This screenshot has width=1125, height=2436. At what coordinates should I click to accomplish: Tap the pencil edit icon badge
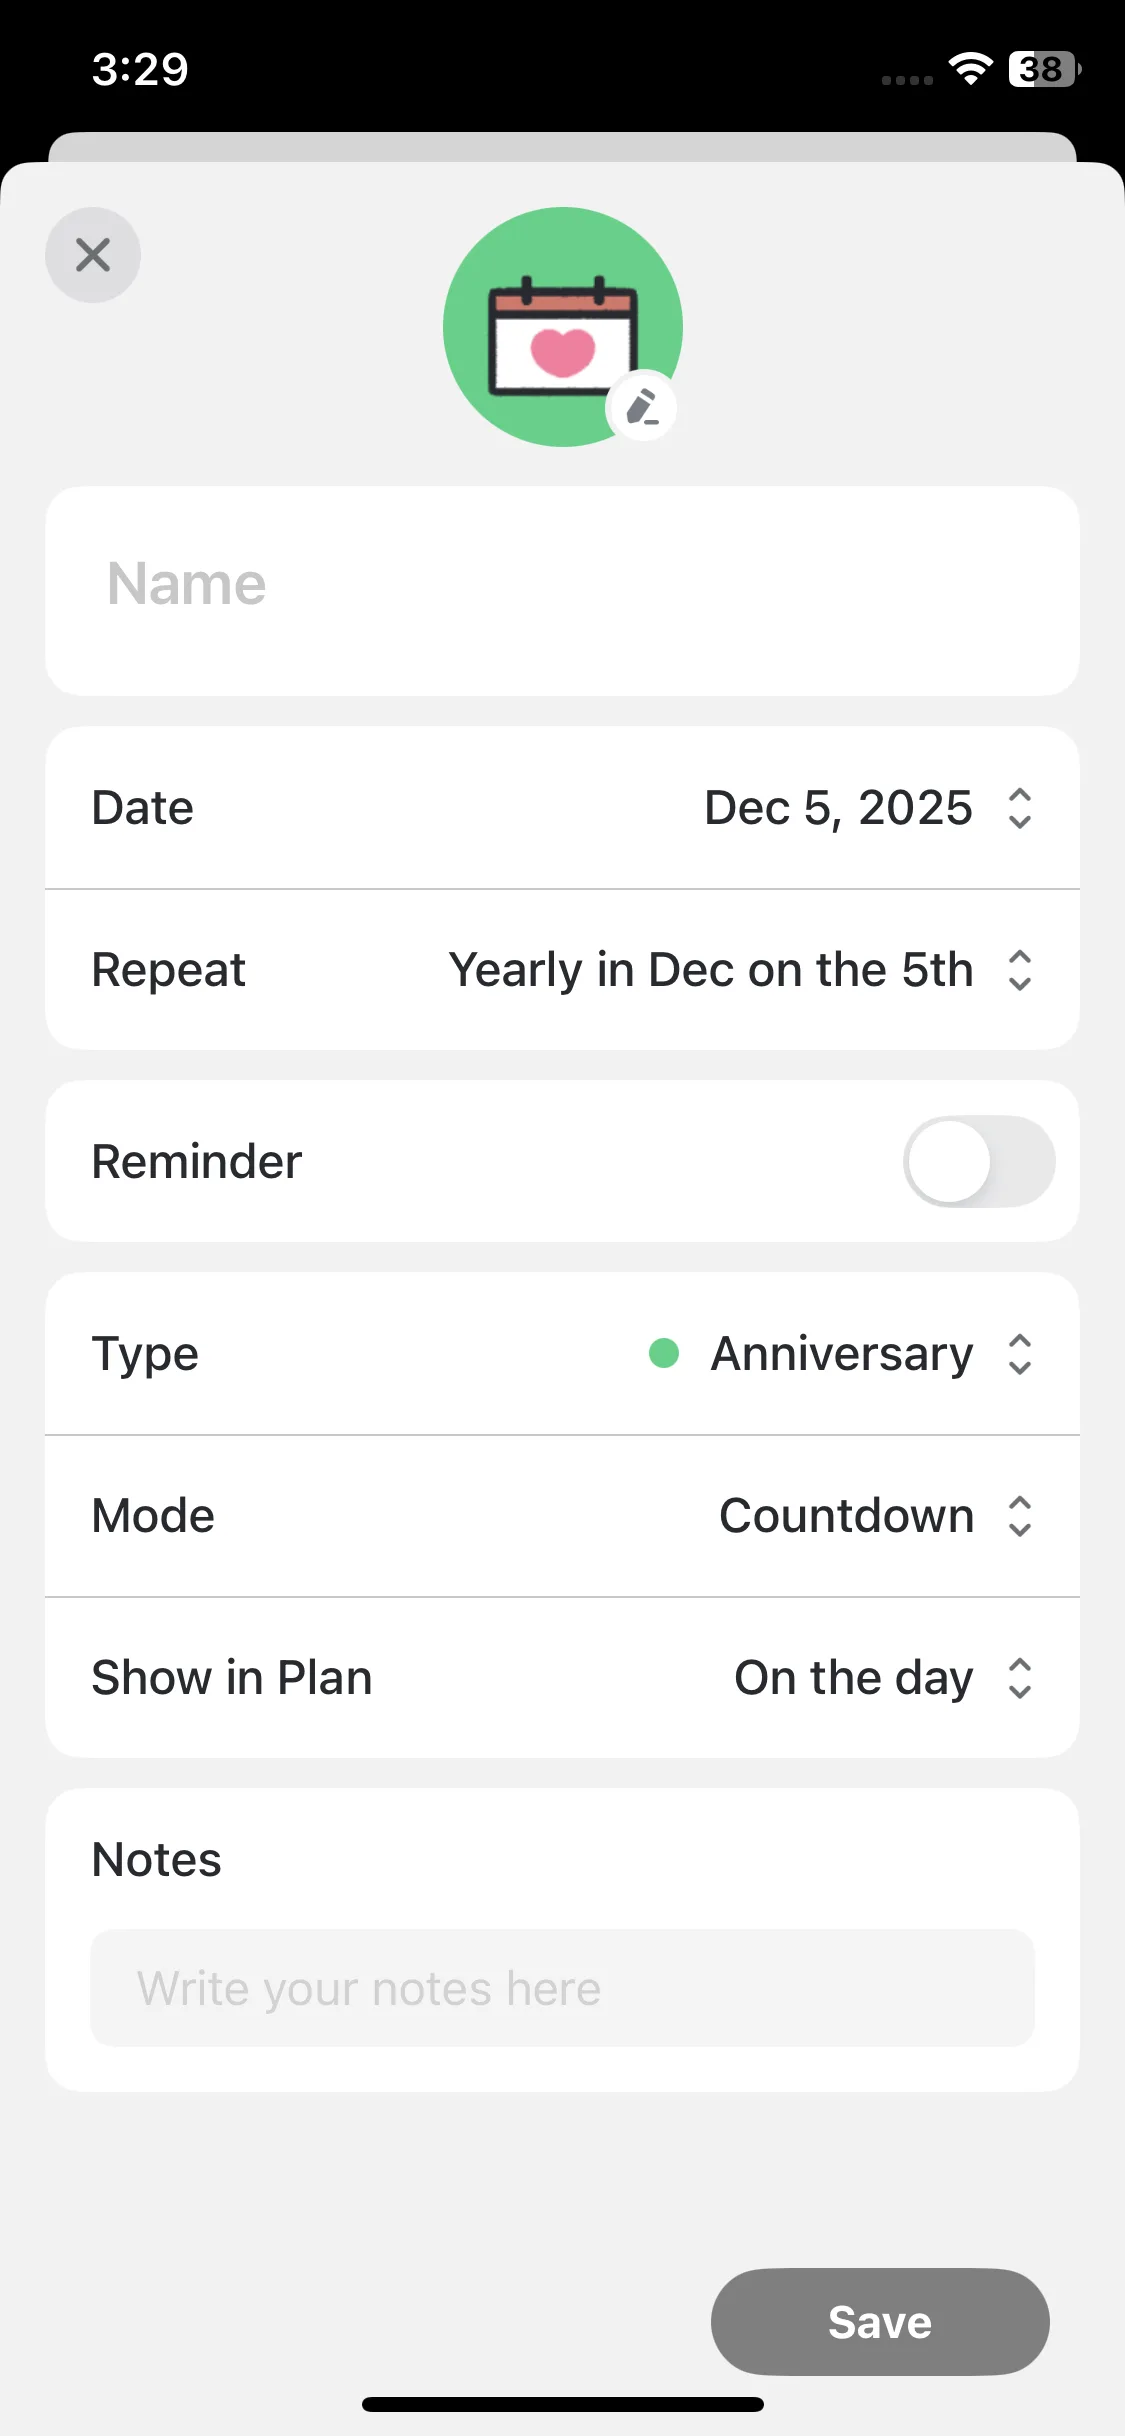pos(642,408)
